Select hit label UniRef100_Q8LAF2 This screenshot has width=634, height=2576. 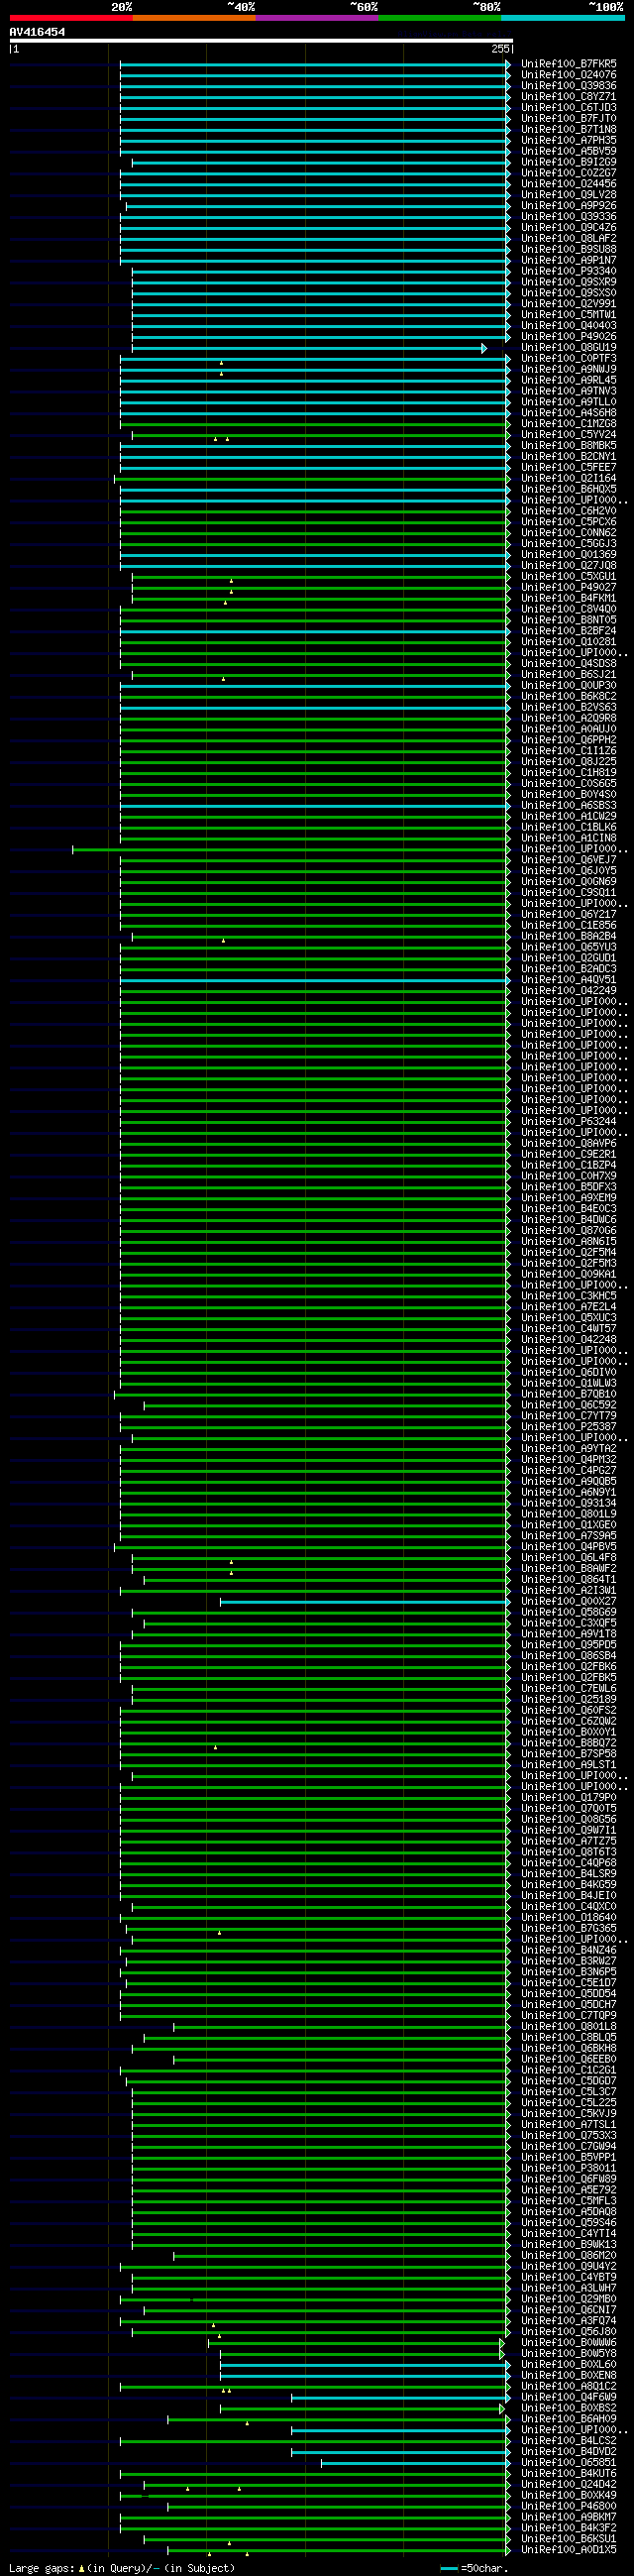(569, 239)
